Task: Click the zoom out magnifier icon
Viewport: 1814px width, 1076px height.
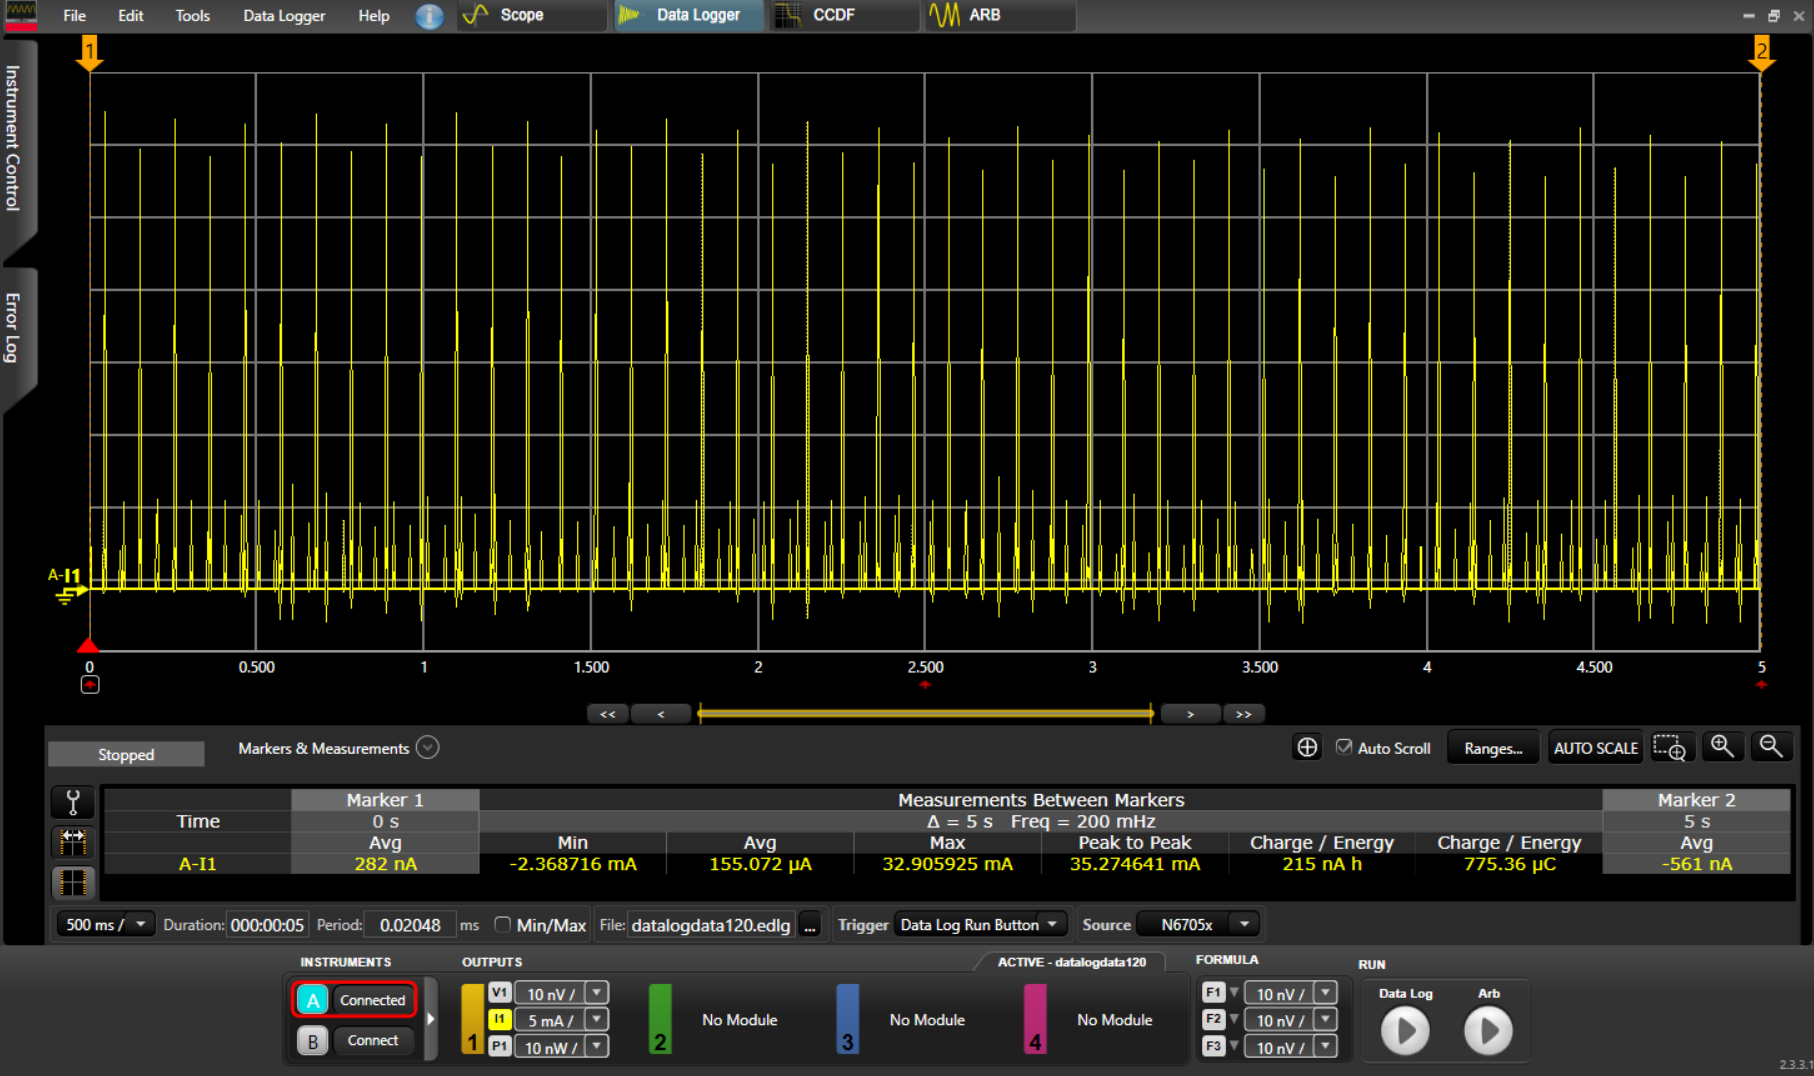Action: click(1771, 746)
